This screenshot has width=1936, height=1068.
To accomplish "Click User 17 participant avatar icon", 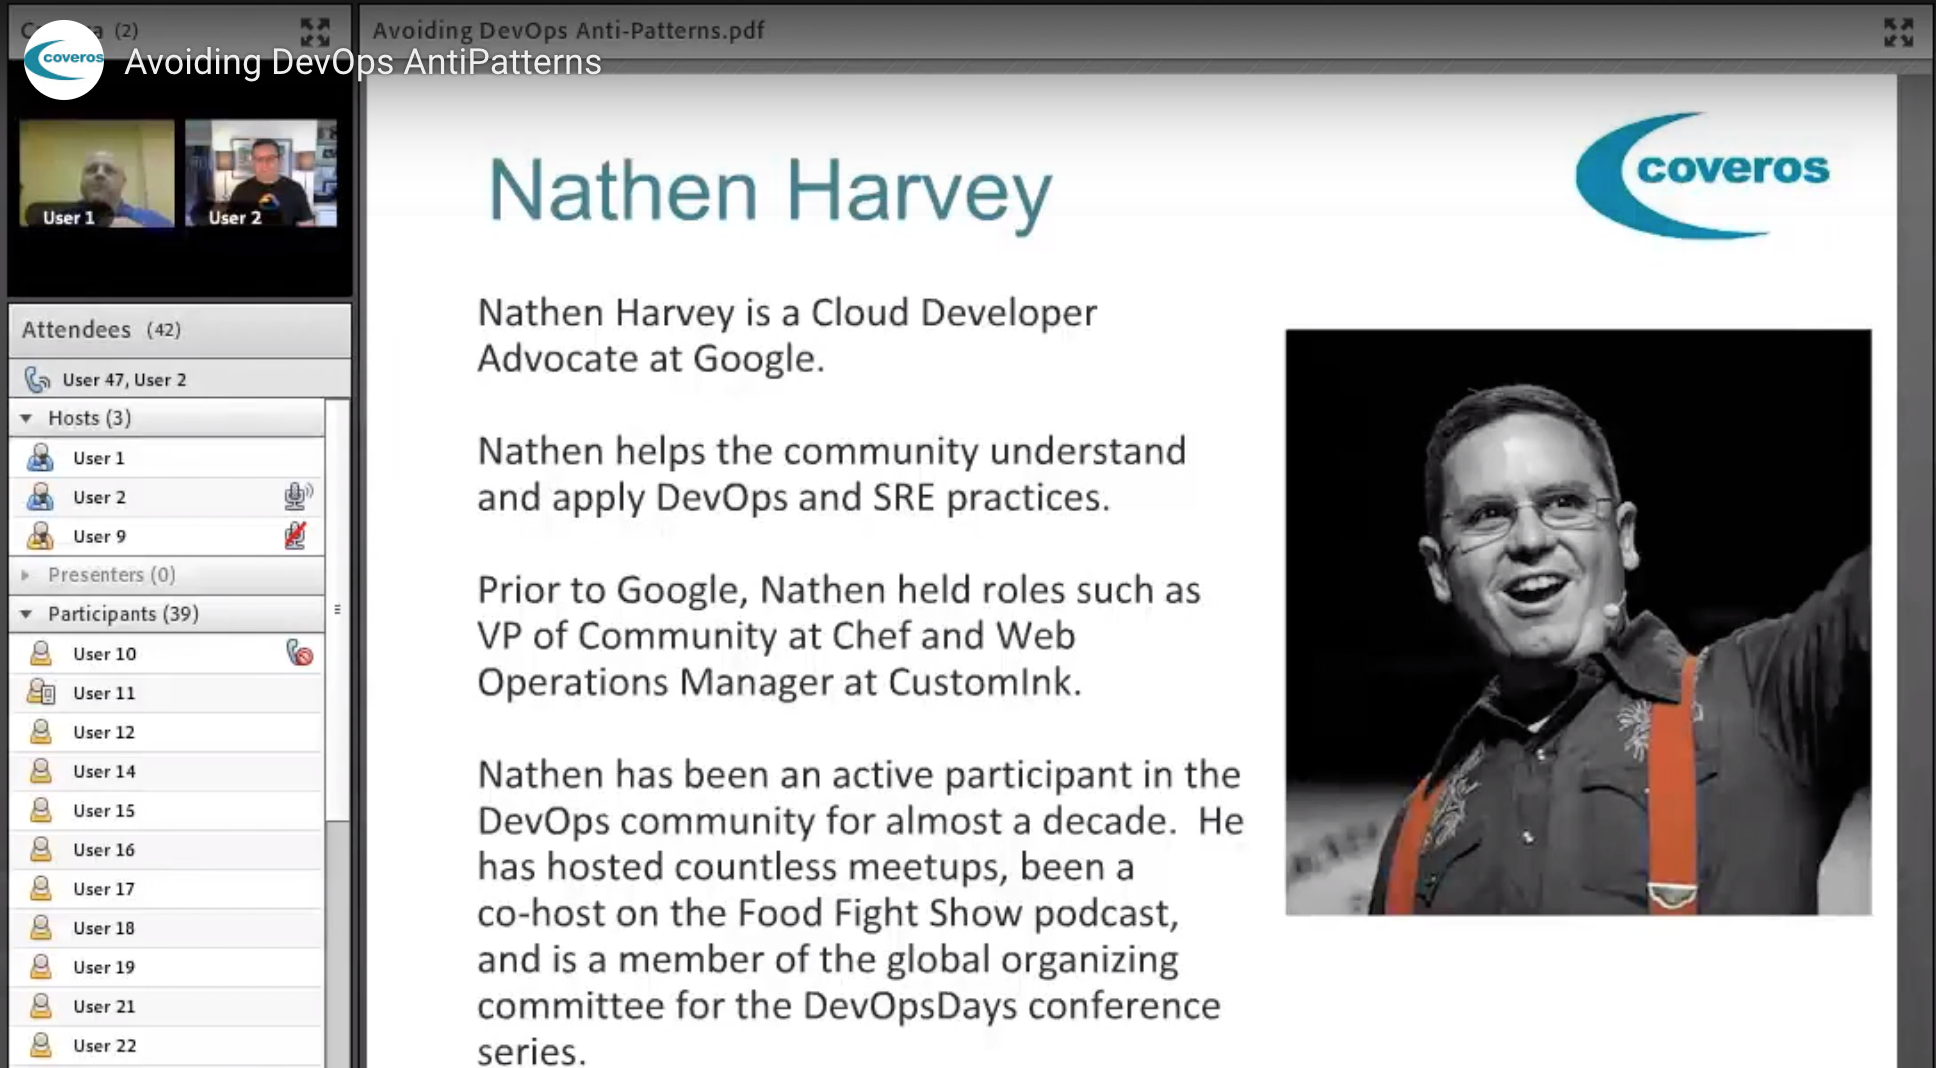I will pyautogui.click(x=40, y=888).
